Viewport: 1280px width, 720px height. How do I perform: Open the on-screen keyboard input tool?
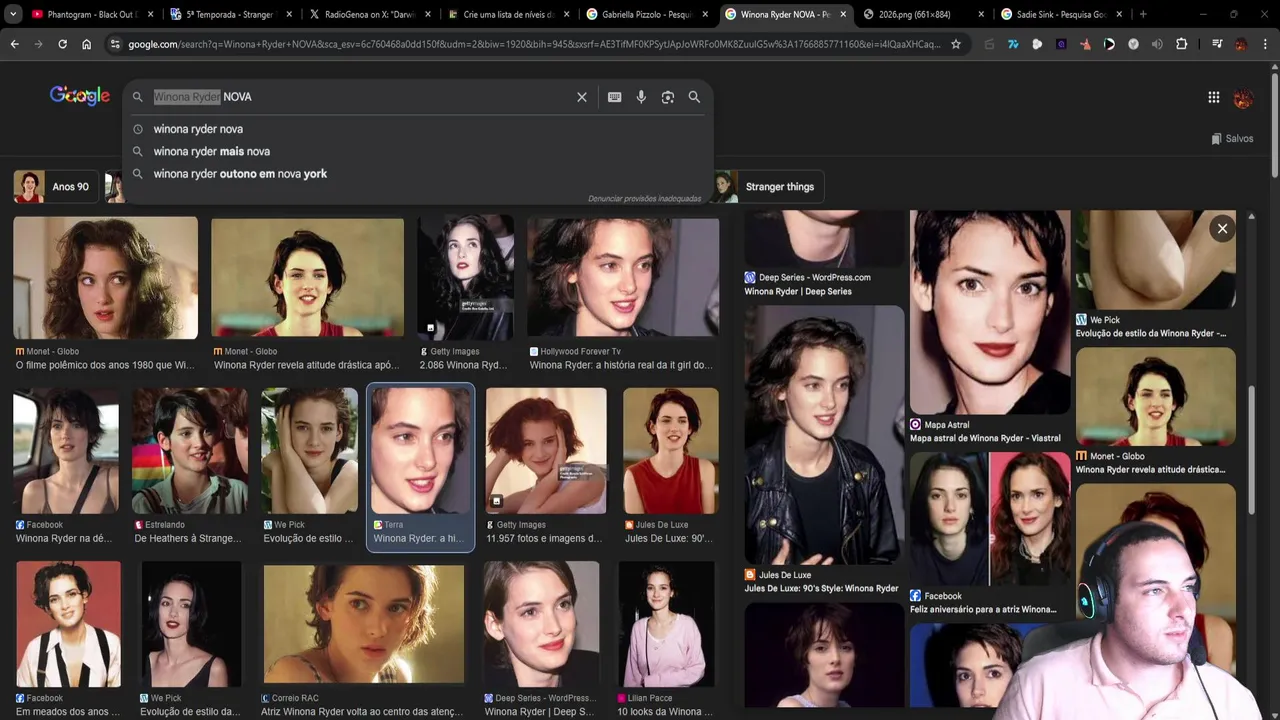[x=614, y=97]
